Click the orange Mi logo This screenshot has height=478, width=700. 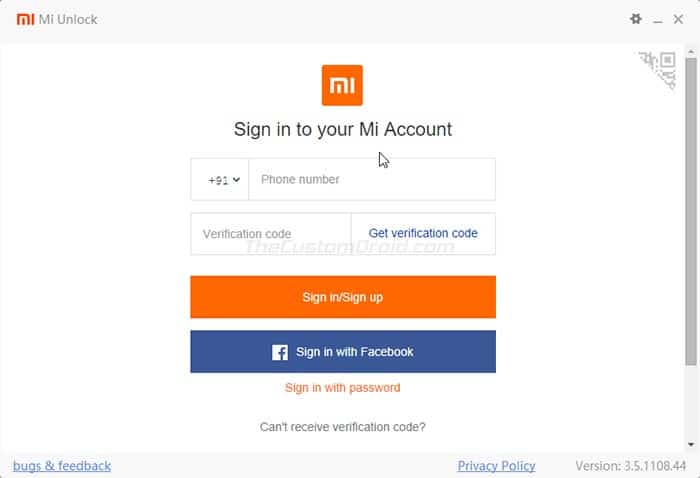pos(342,85)
